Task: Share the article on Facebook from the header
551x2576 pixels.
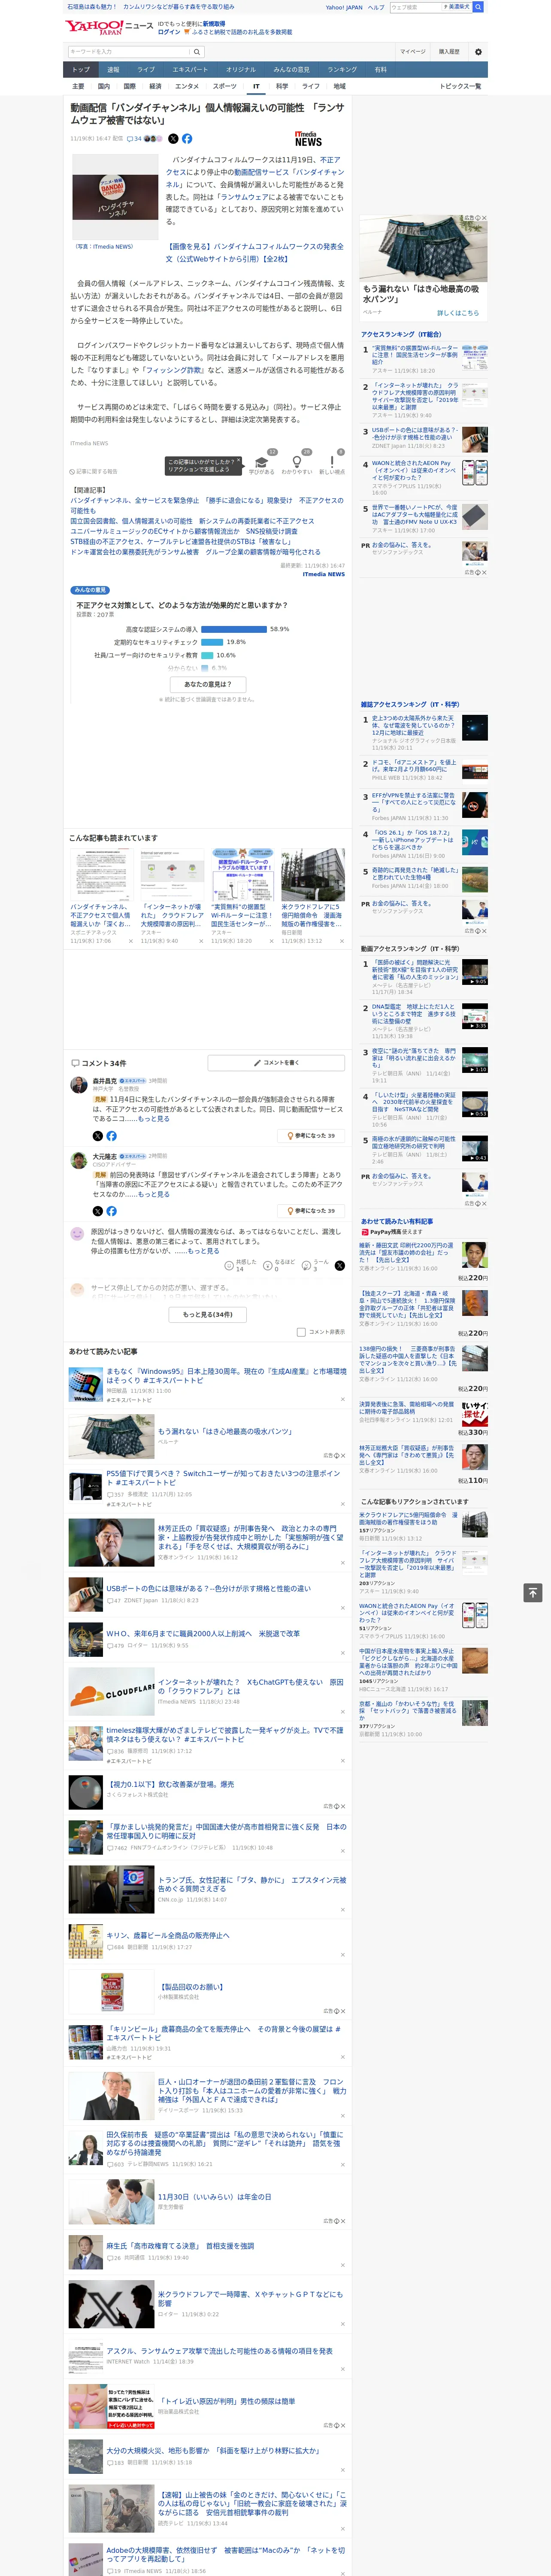Action: (187, 139)
